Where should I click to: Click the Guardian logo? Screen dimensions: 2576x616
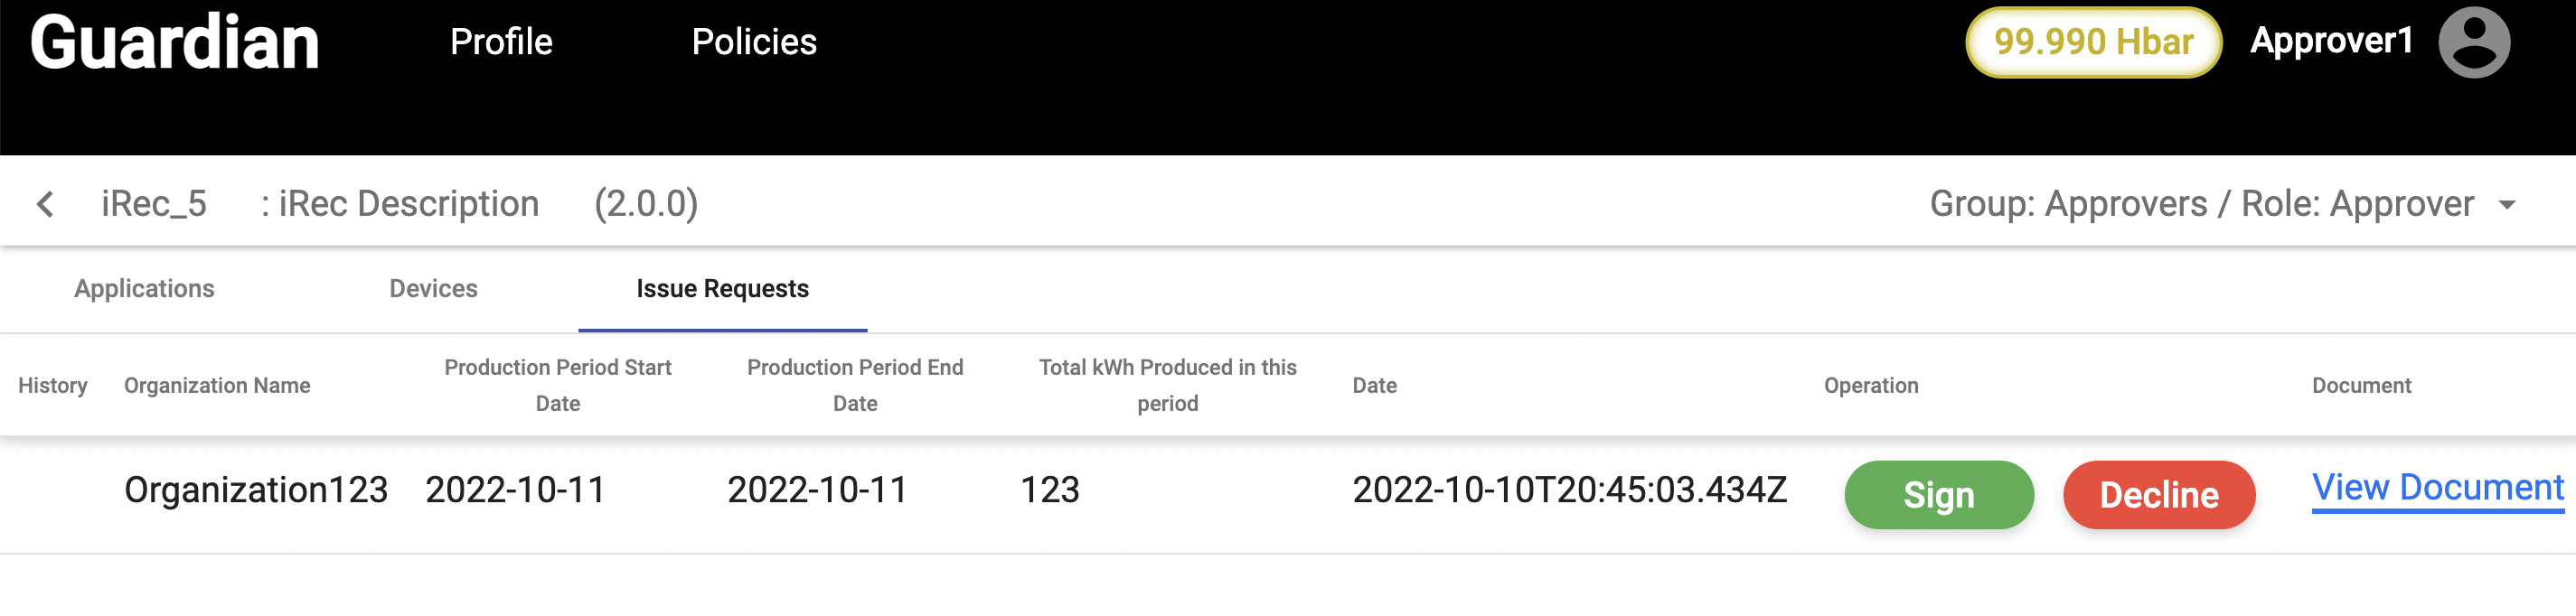[175, 43]
